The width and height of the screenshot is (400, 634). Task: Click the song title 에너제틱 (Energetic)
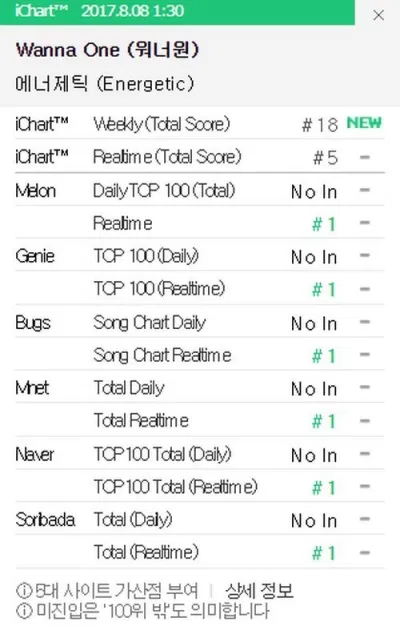[105, 84]
